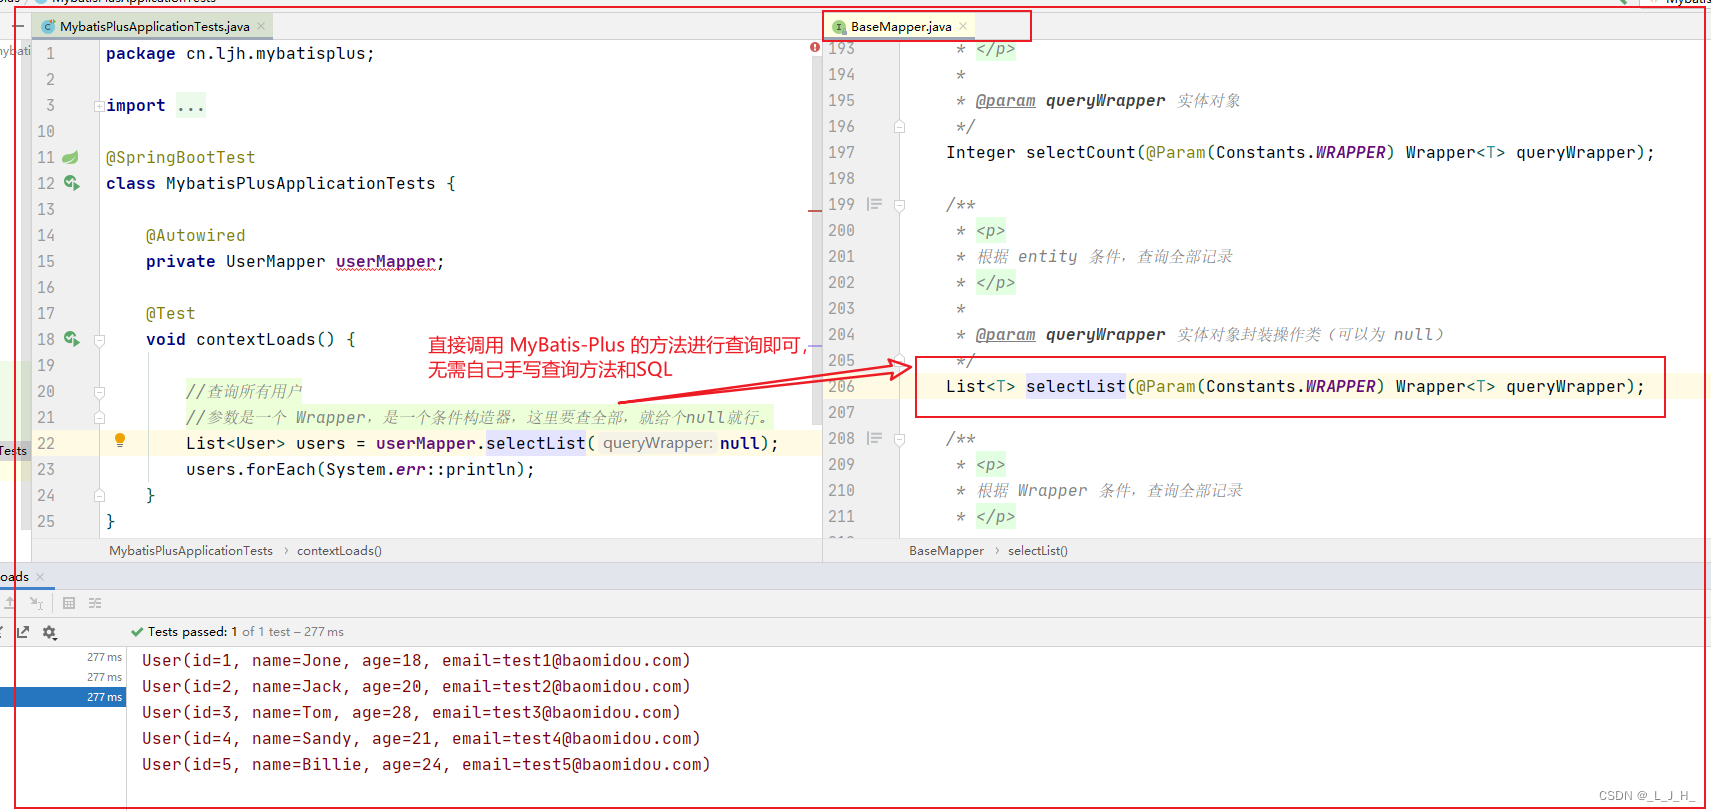Collapse the comment block starting on line 20
The image size is (1711, 811).
coord(99,392)
